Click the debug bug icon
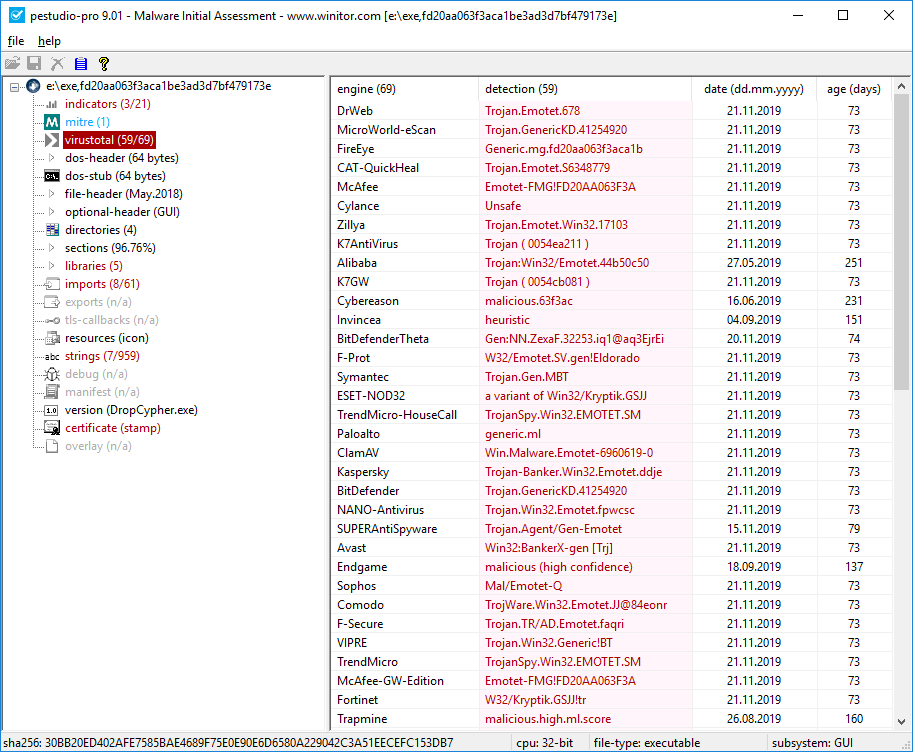Viewport: 913px width, 752px height. pos(52,374)
